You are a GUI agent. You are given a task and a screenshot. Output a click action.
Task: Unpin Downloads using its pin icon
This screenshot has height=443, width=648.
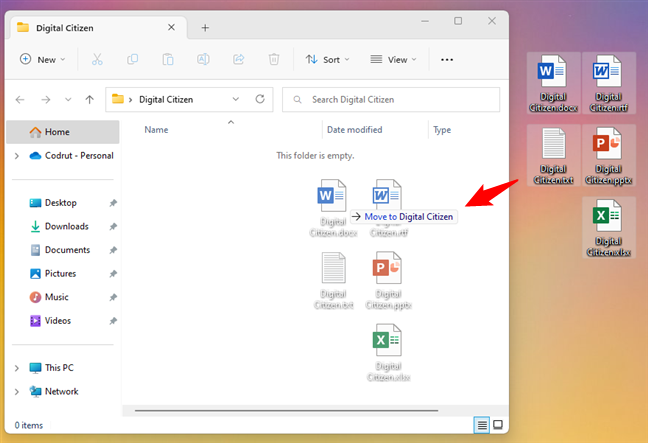113,226
